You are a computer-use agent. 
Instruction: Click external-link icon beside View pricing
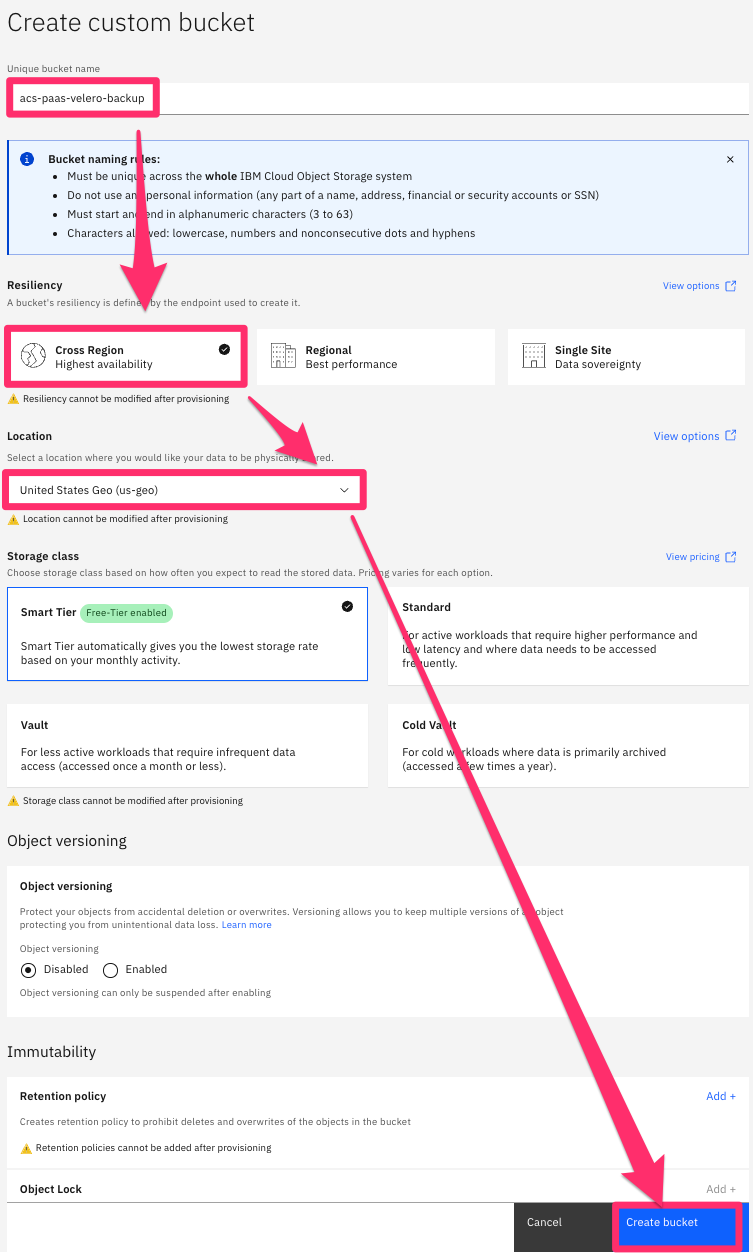point(731,557)
